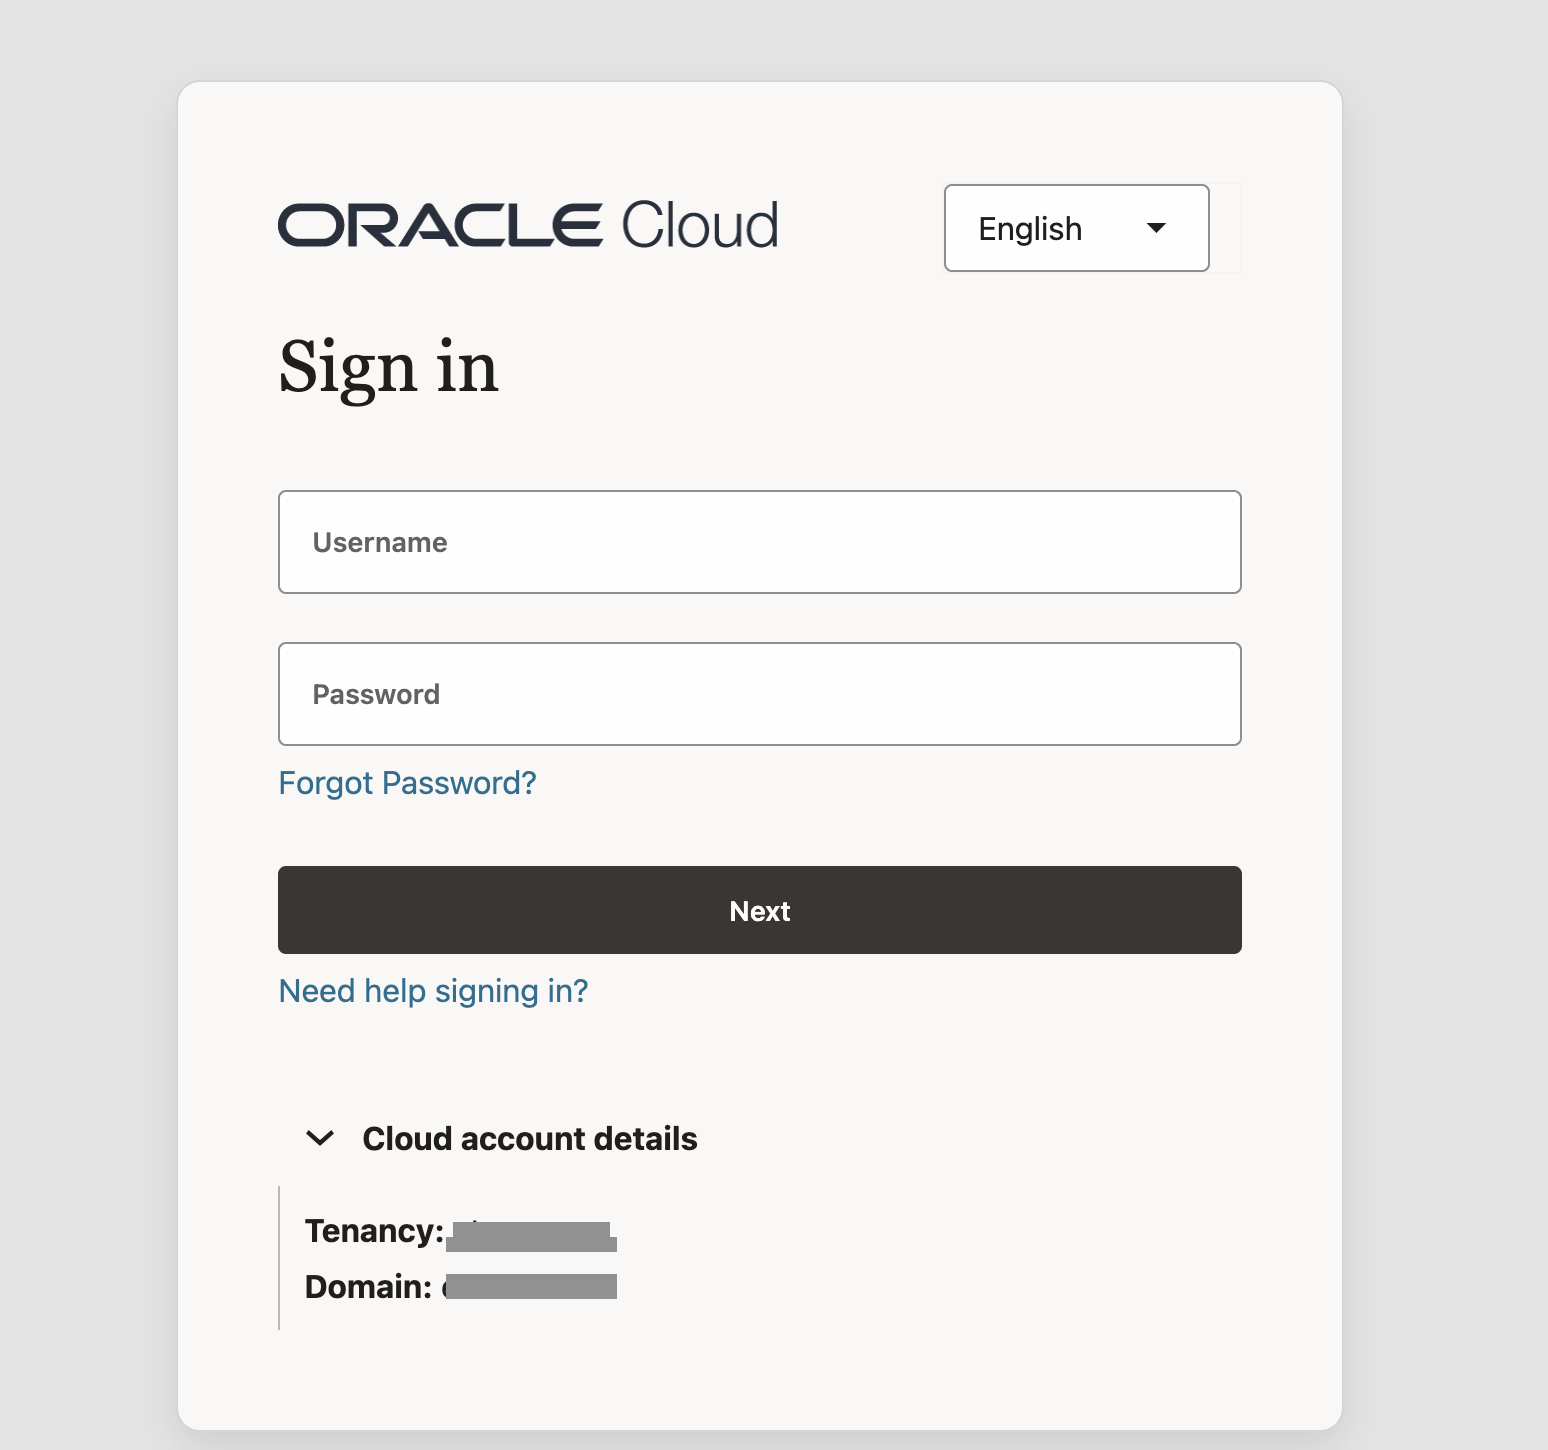The image size is (1548, 1450).
Task: Click the vertical divider beside account details
Action: (279, 1258)
